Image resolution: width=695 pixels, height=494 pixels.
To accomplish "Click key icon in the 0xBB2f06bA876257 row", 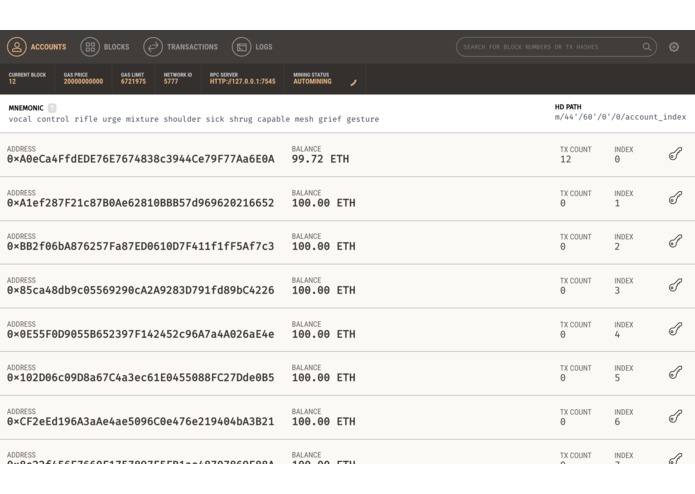I will click(675, 241).
